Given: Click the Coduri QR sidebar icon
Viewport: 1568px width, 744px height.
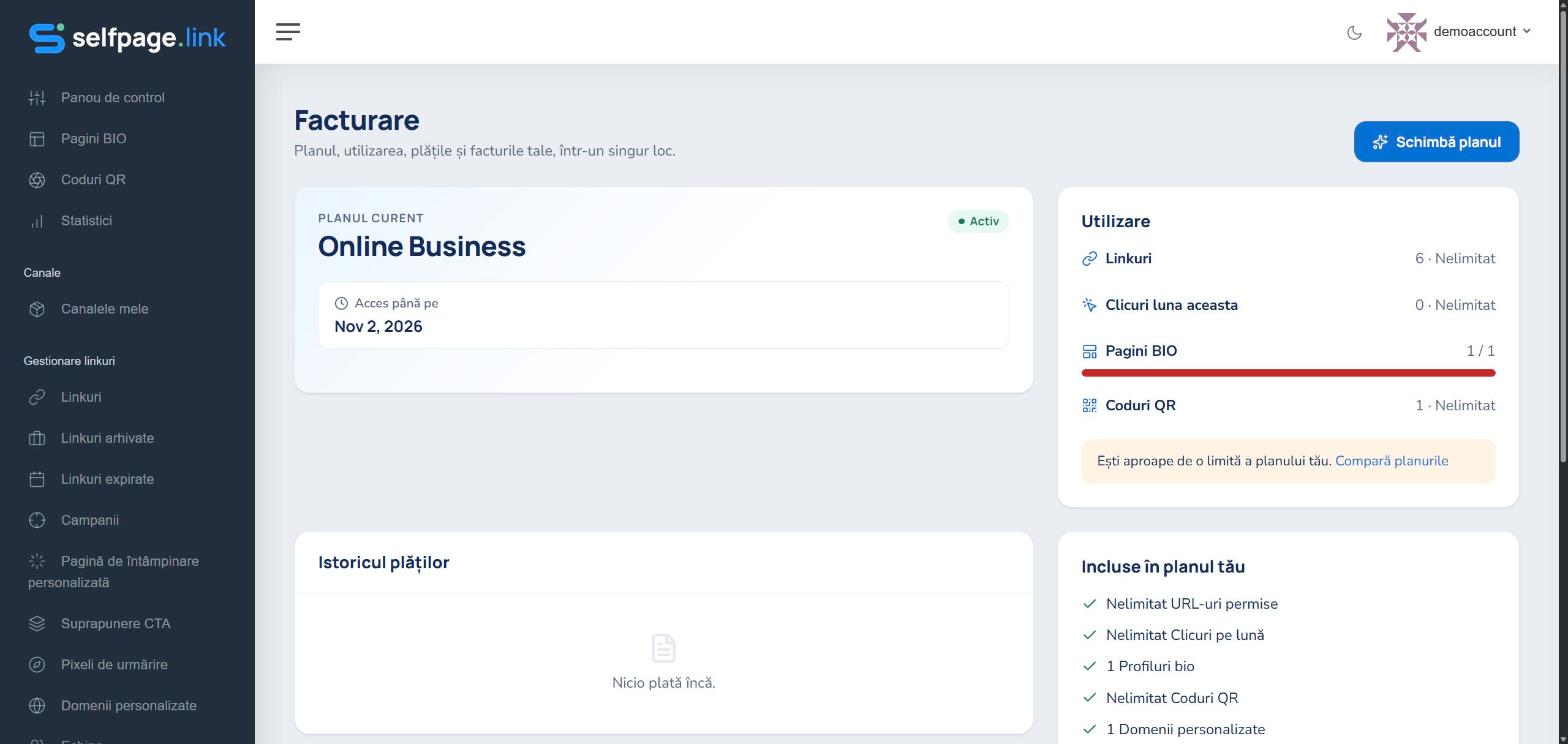Looking at the screenshot, I should 37,180.
